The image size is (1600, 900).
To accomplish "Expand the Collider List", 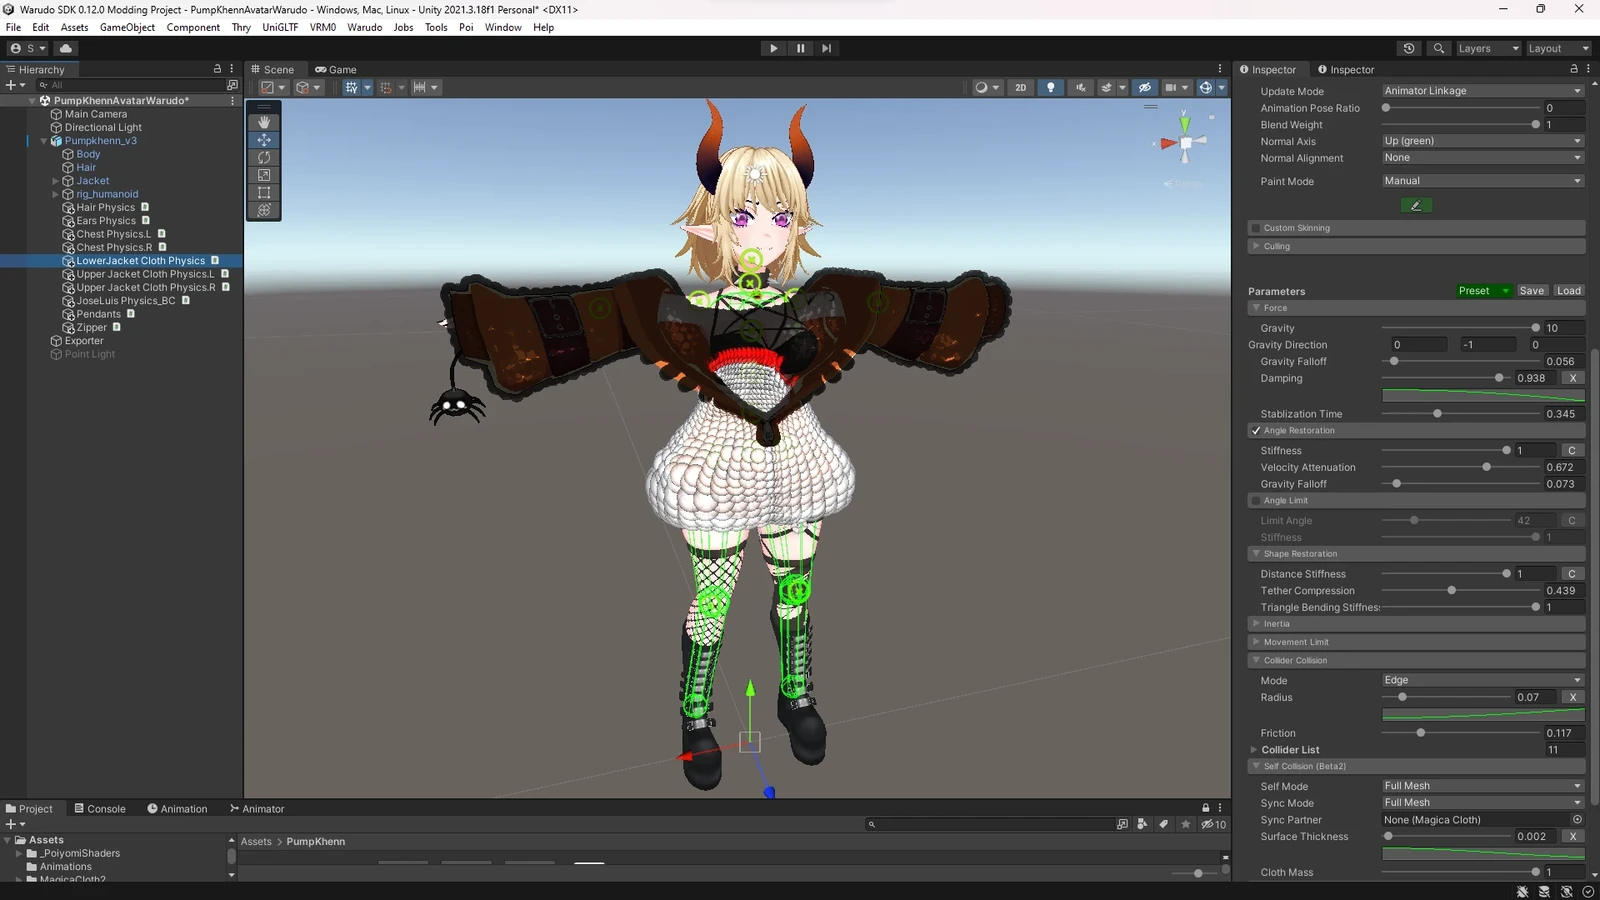I will click(x=1254, y=750).
